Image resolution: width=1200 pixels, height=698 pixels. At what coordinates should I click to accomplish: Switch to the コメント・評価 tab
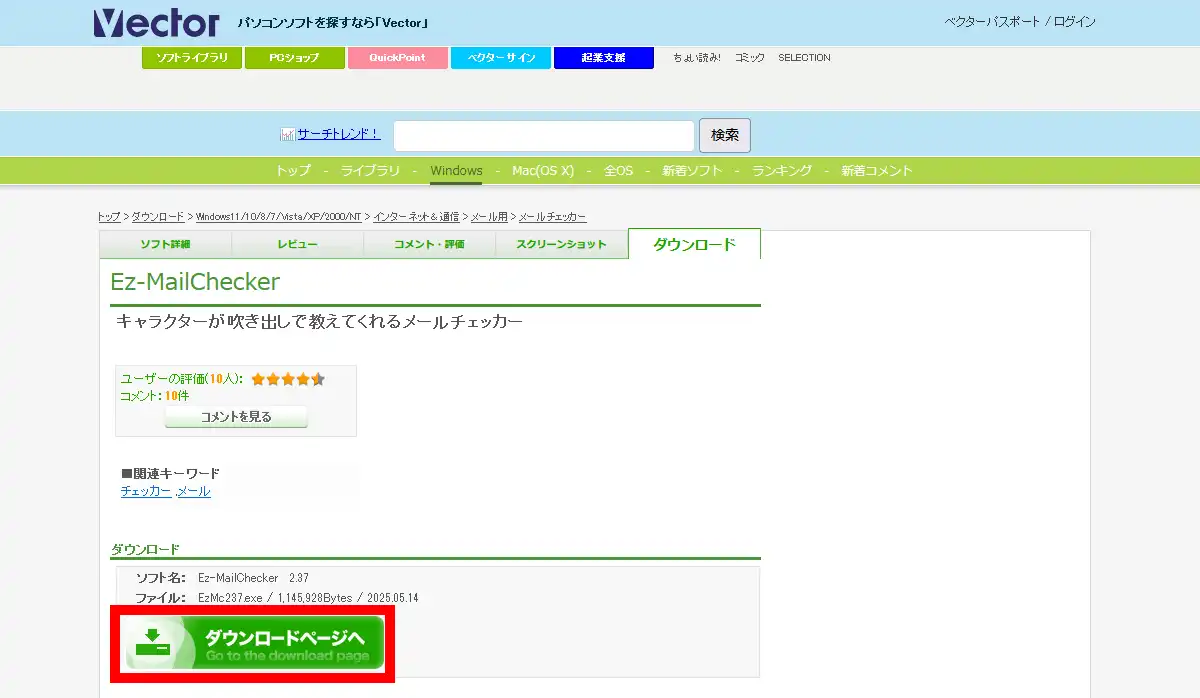click(430, 245)
